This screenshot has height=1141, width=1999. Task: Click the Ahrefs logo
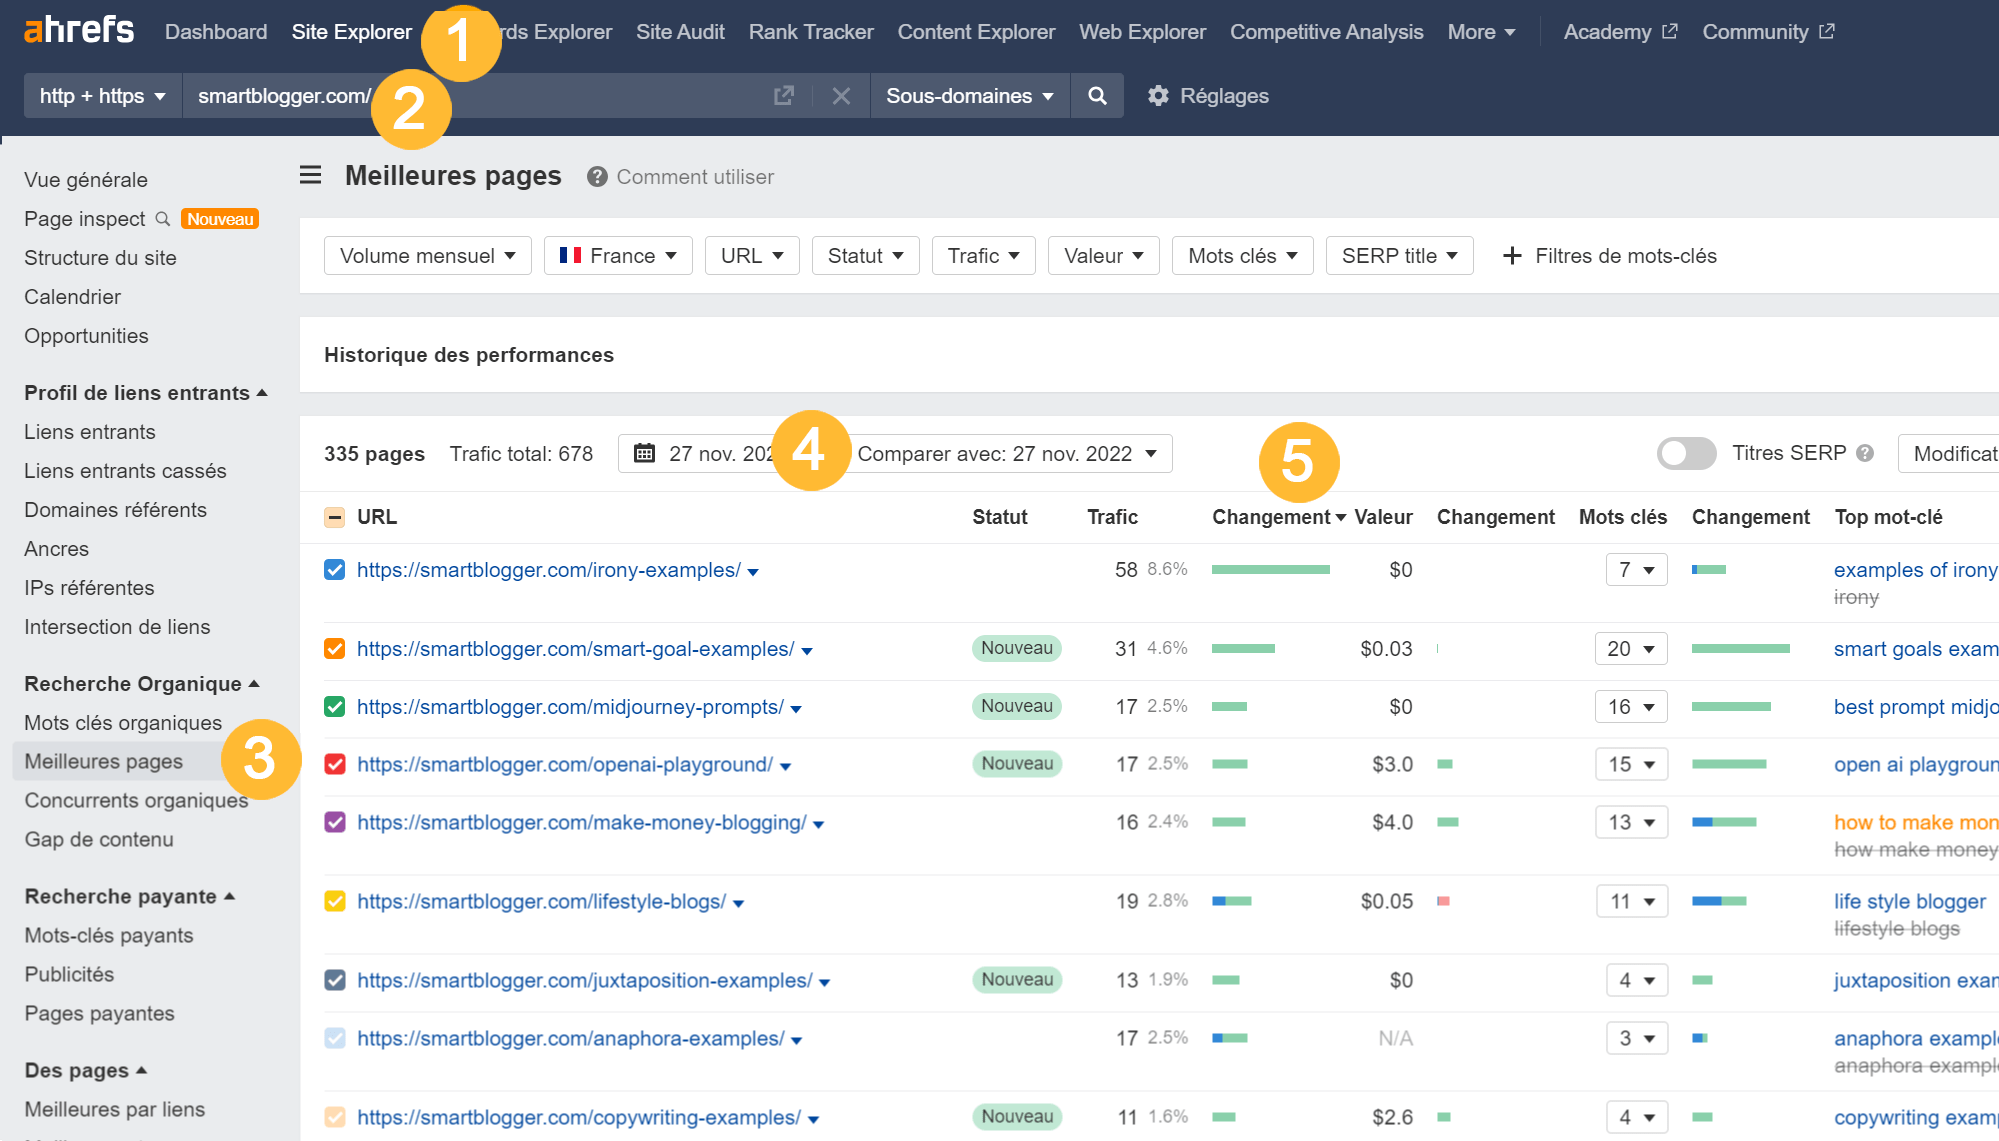(78, 31)
